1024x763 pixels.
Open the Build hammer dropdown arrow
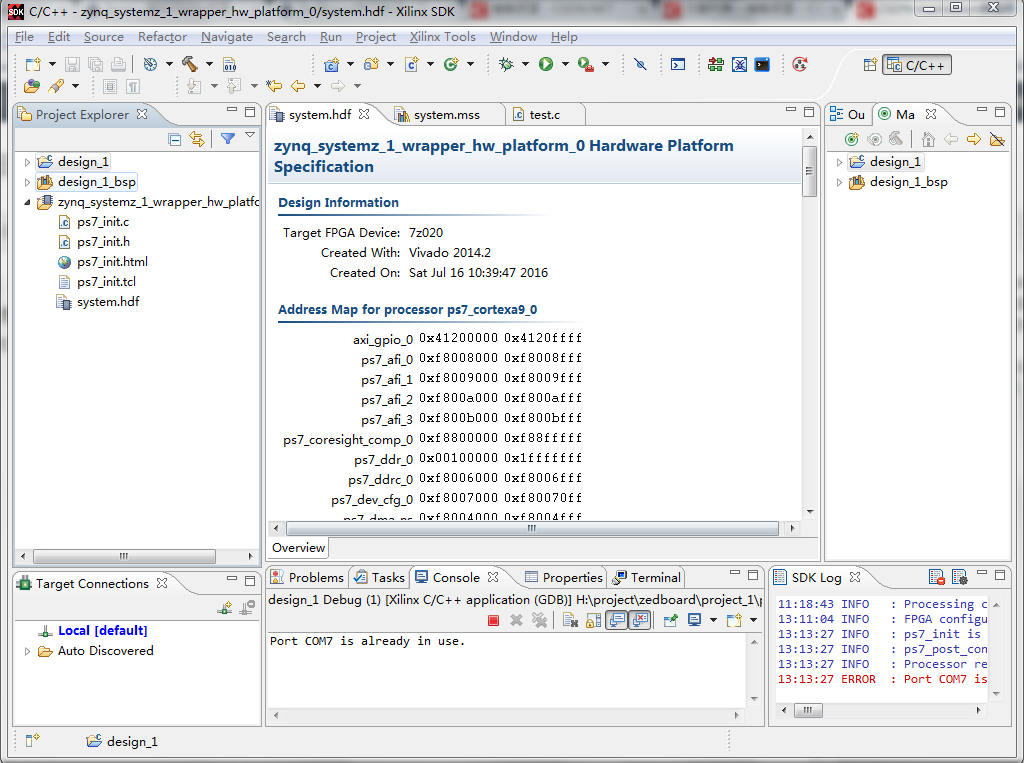pyautogui.click(x=209, y=64)
